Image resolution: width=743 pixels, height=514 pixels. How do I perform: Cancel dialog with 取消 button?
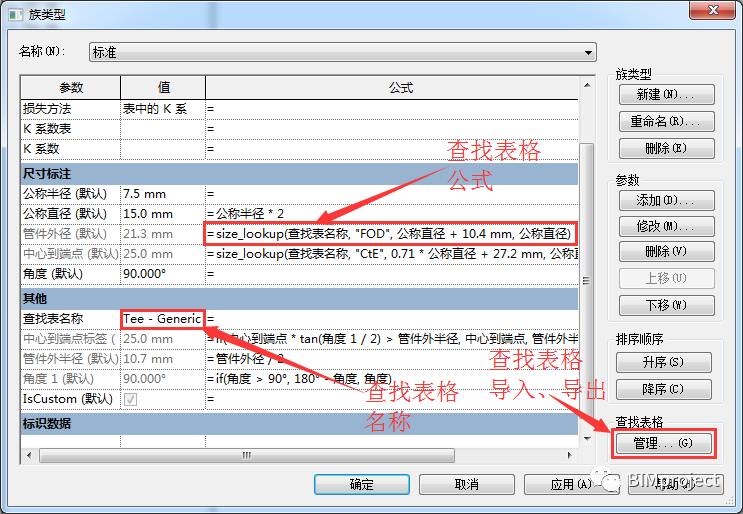click(467, 484)
